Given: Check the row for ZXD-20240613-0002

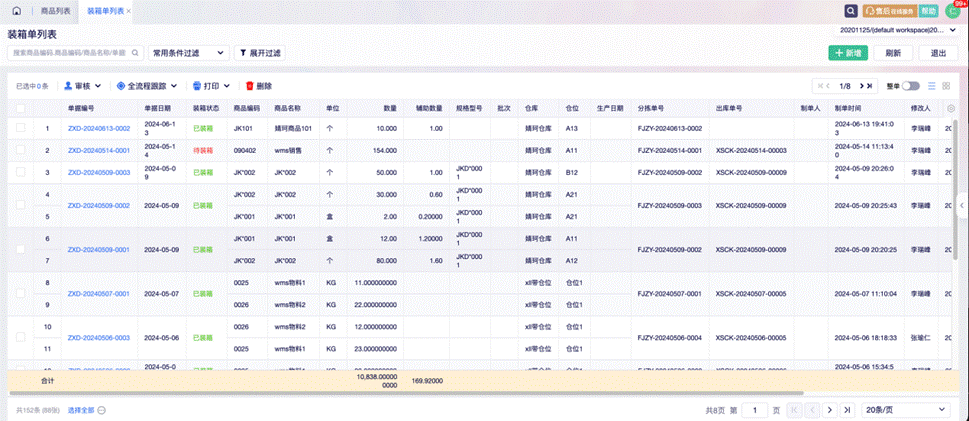Looking at the screenshot, I should point(21,128).
